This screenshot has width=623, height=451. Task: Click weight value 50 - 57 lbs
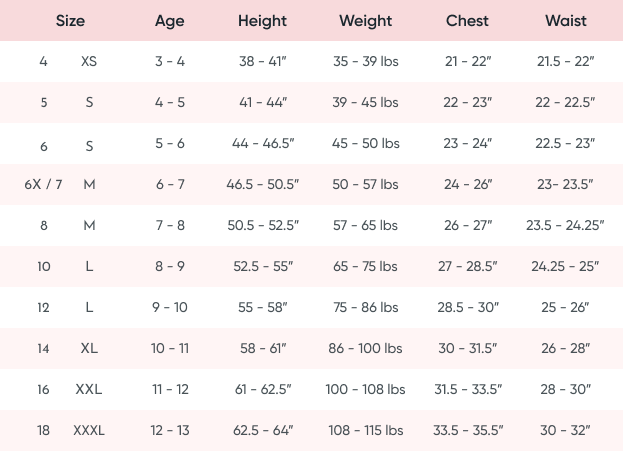coord(366,185)
